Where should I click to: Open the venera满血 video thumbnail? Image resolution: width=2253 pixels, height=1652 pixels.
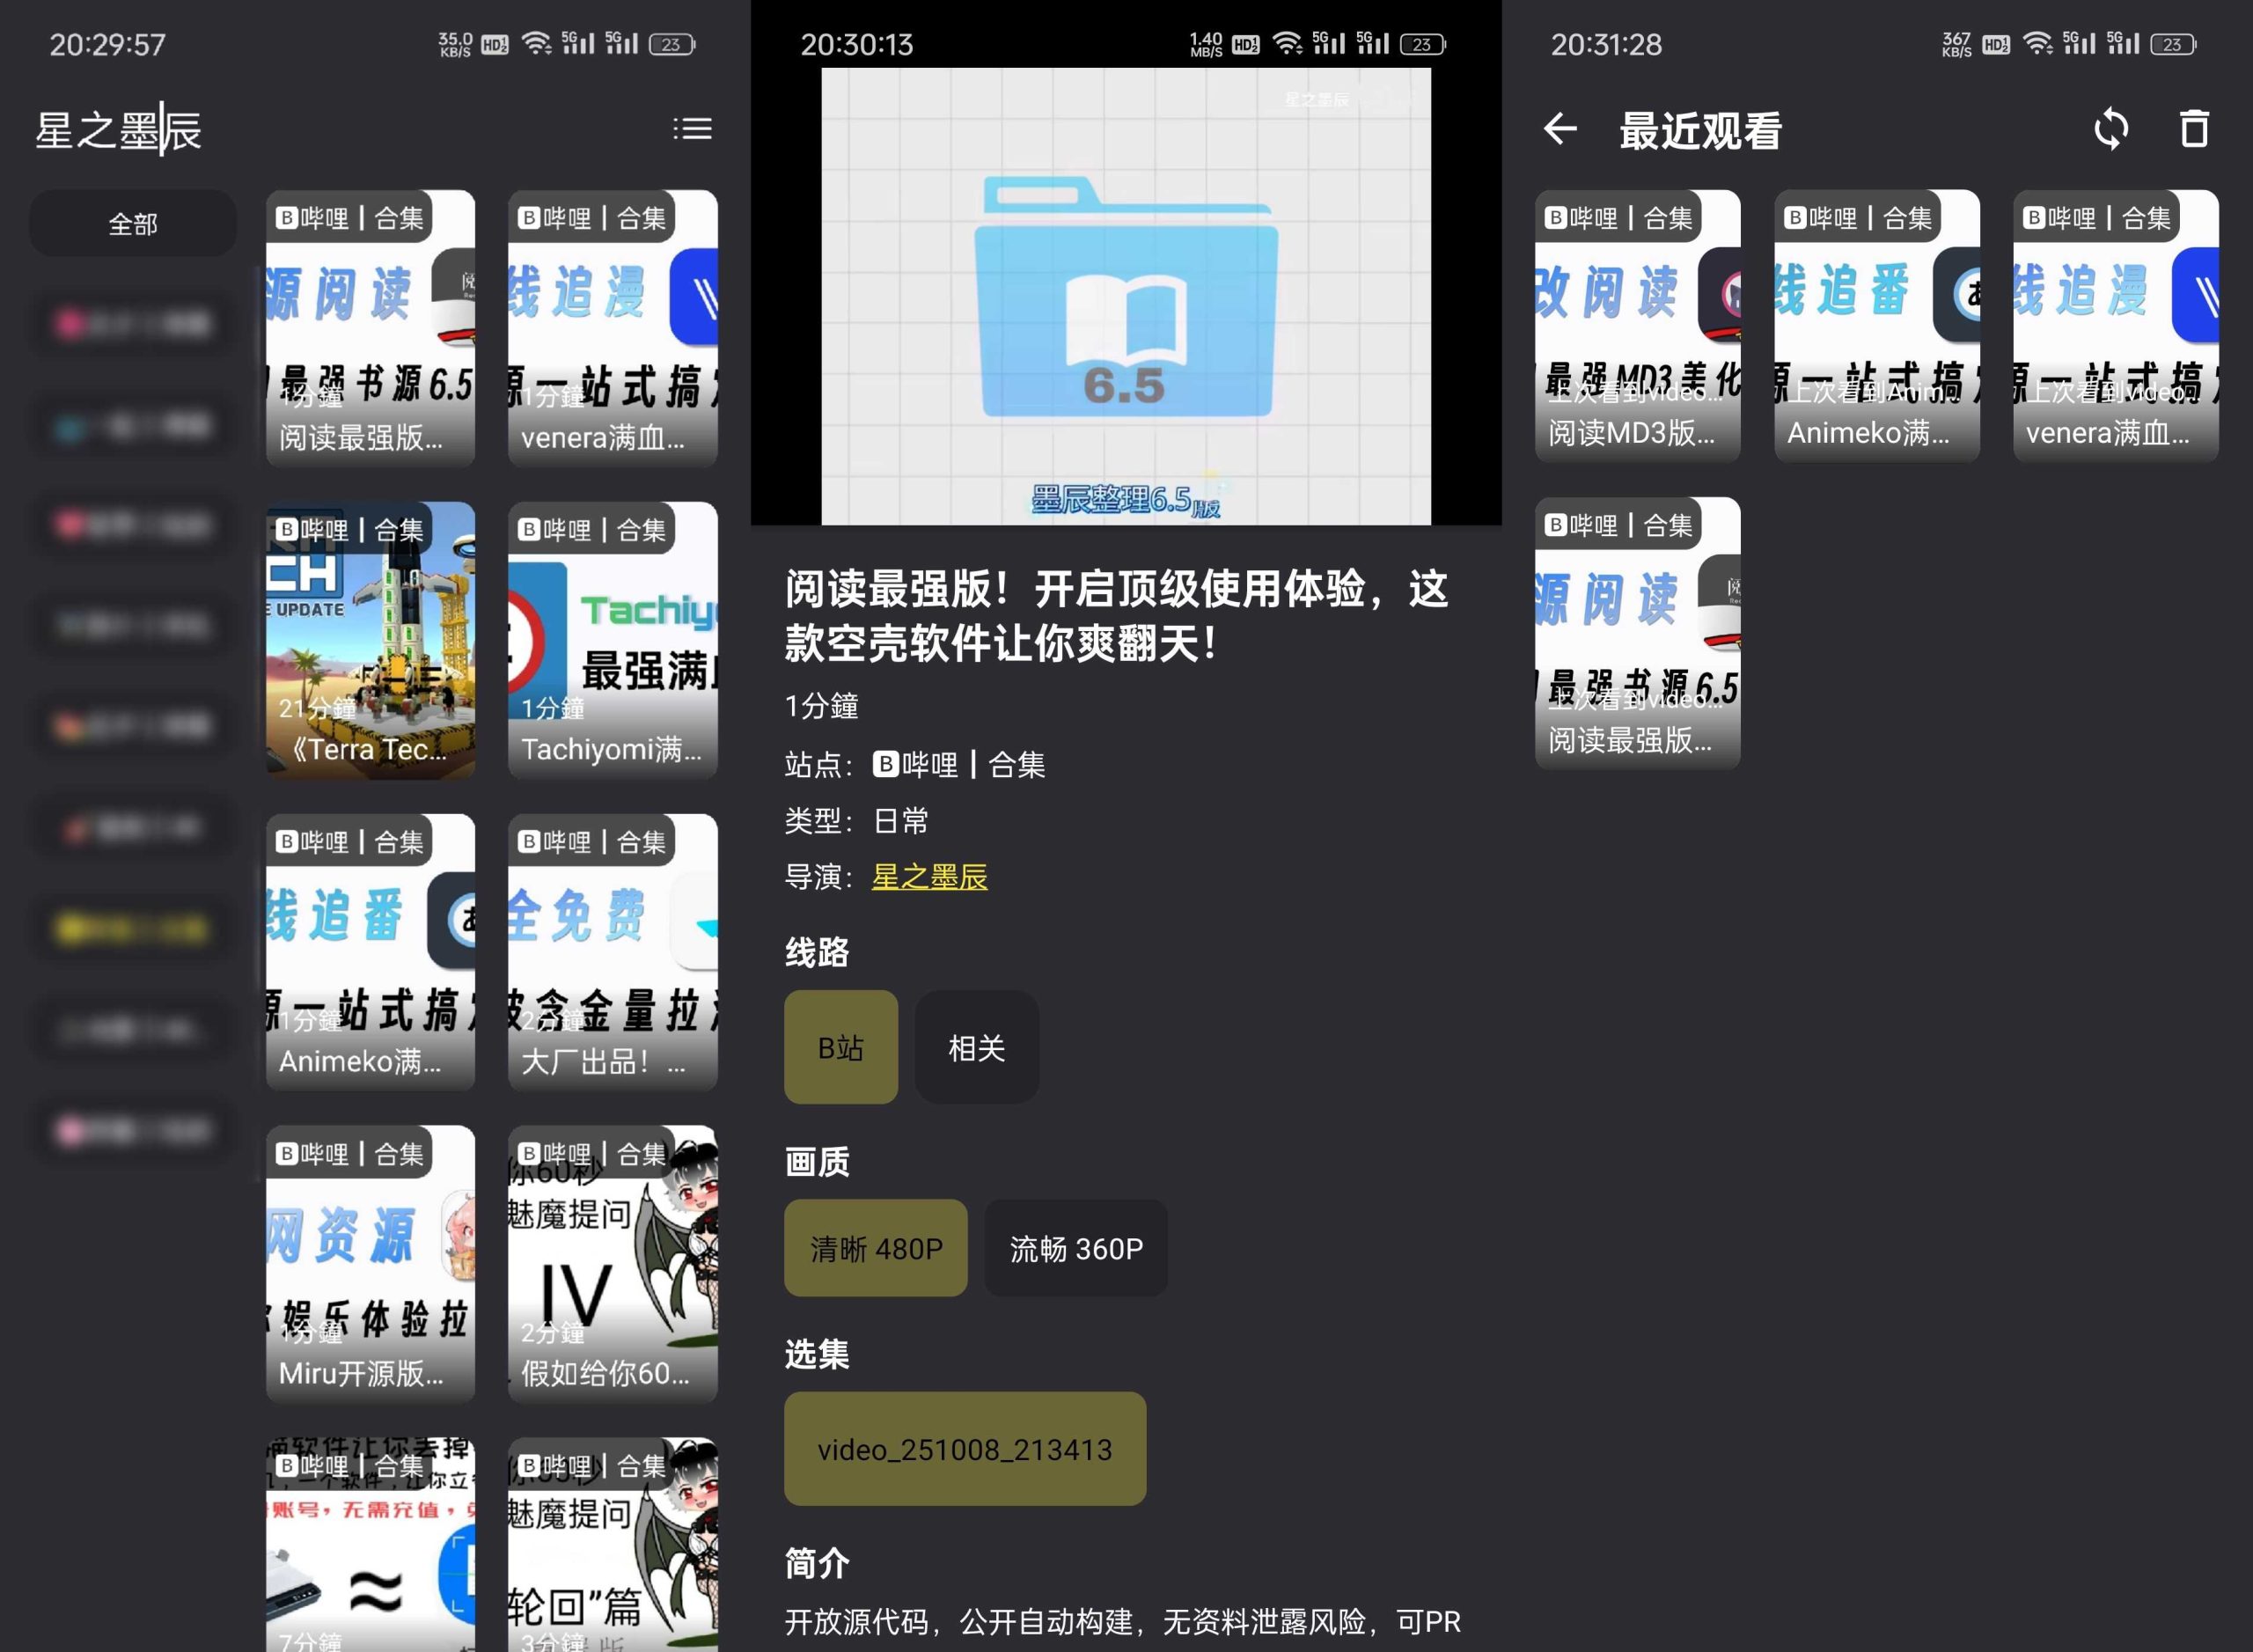612,330
